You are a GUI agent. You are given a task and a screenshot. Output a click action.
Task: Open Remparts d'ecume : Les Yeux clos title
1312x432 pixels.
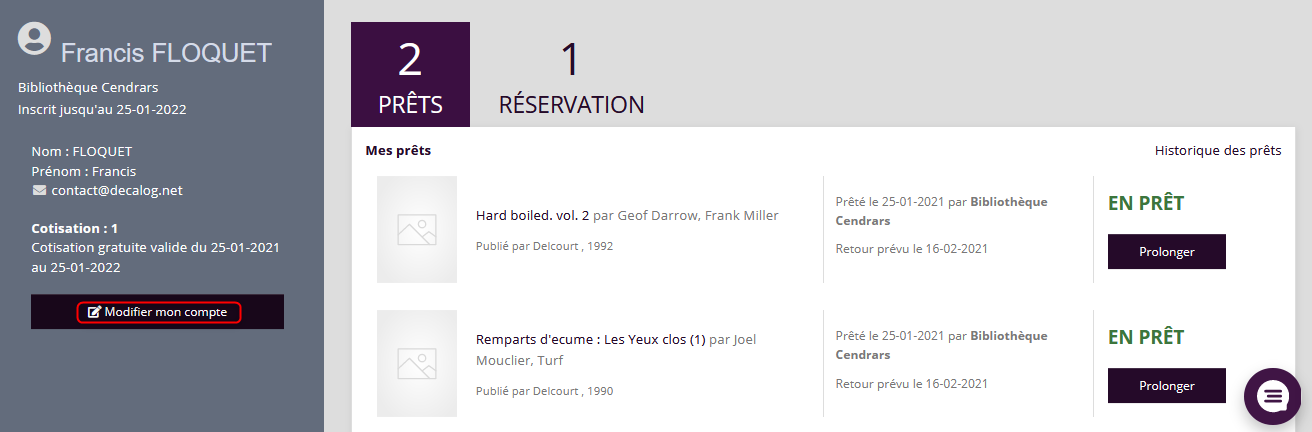coord(590,339)
